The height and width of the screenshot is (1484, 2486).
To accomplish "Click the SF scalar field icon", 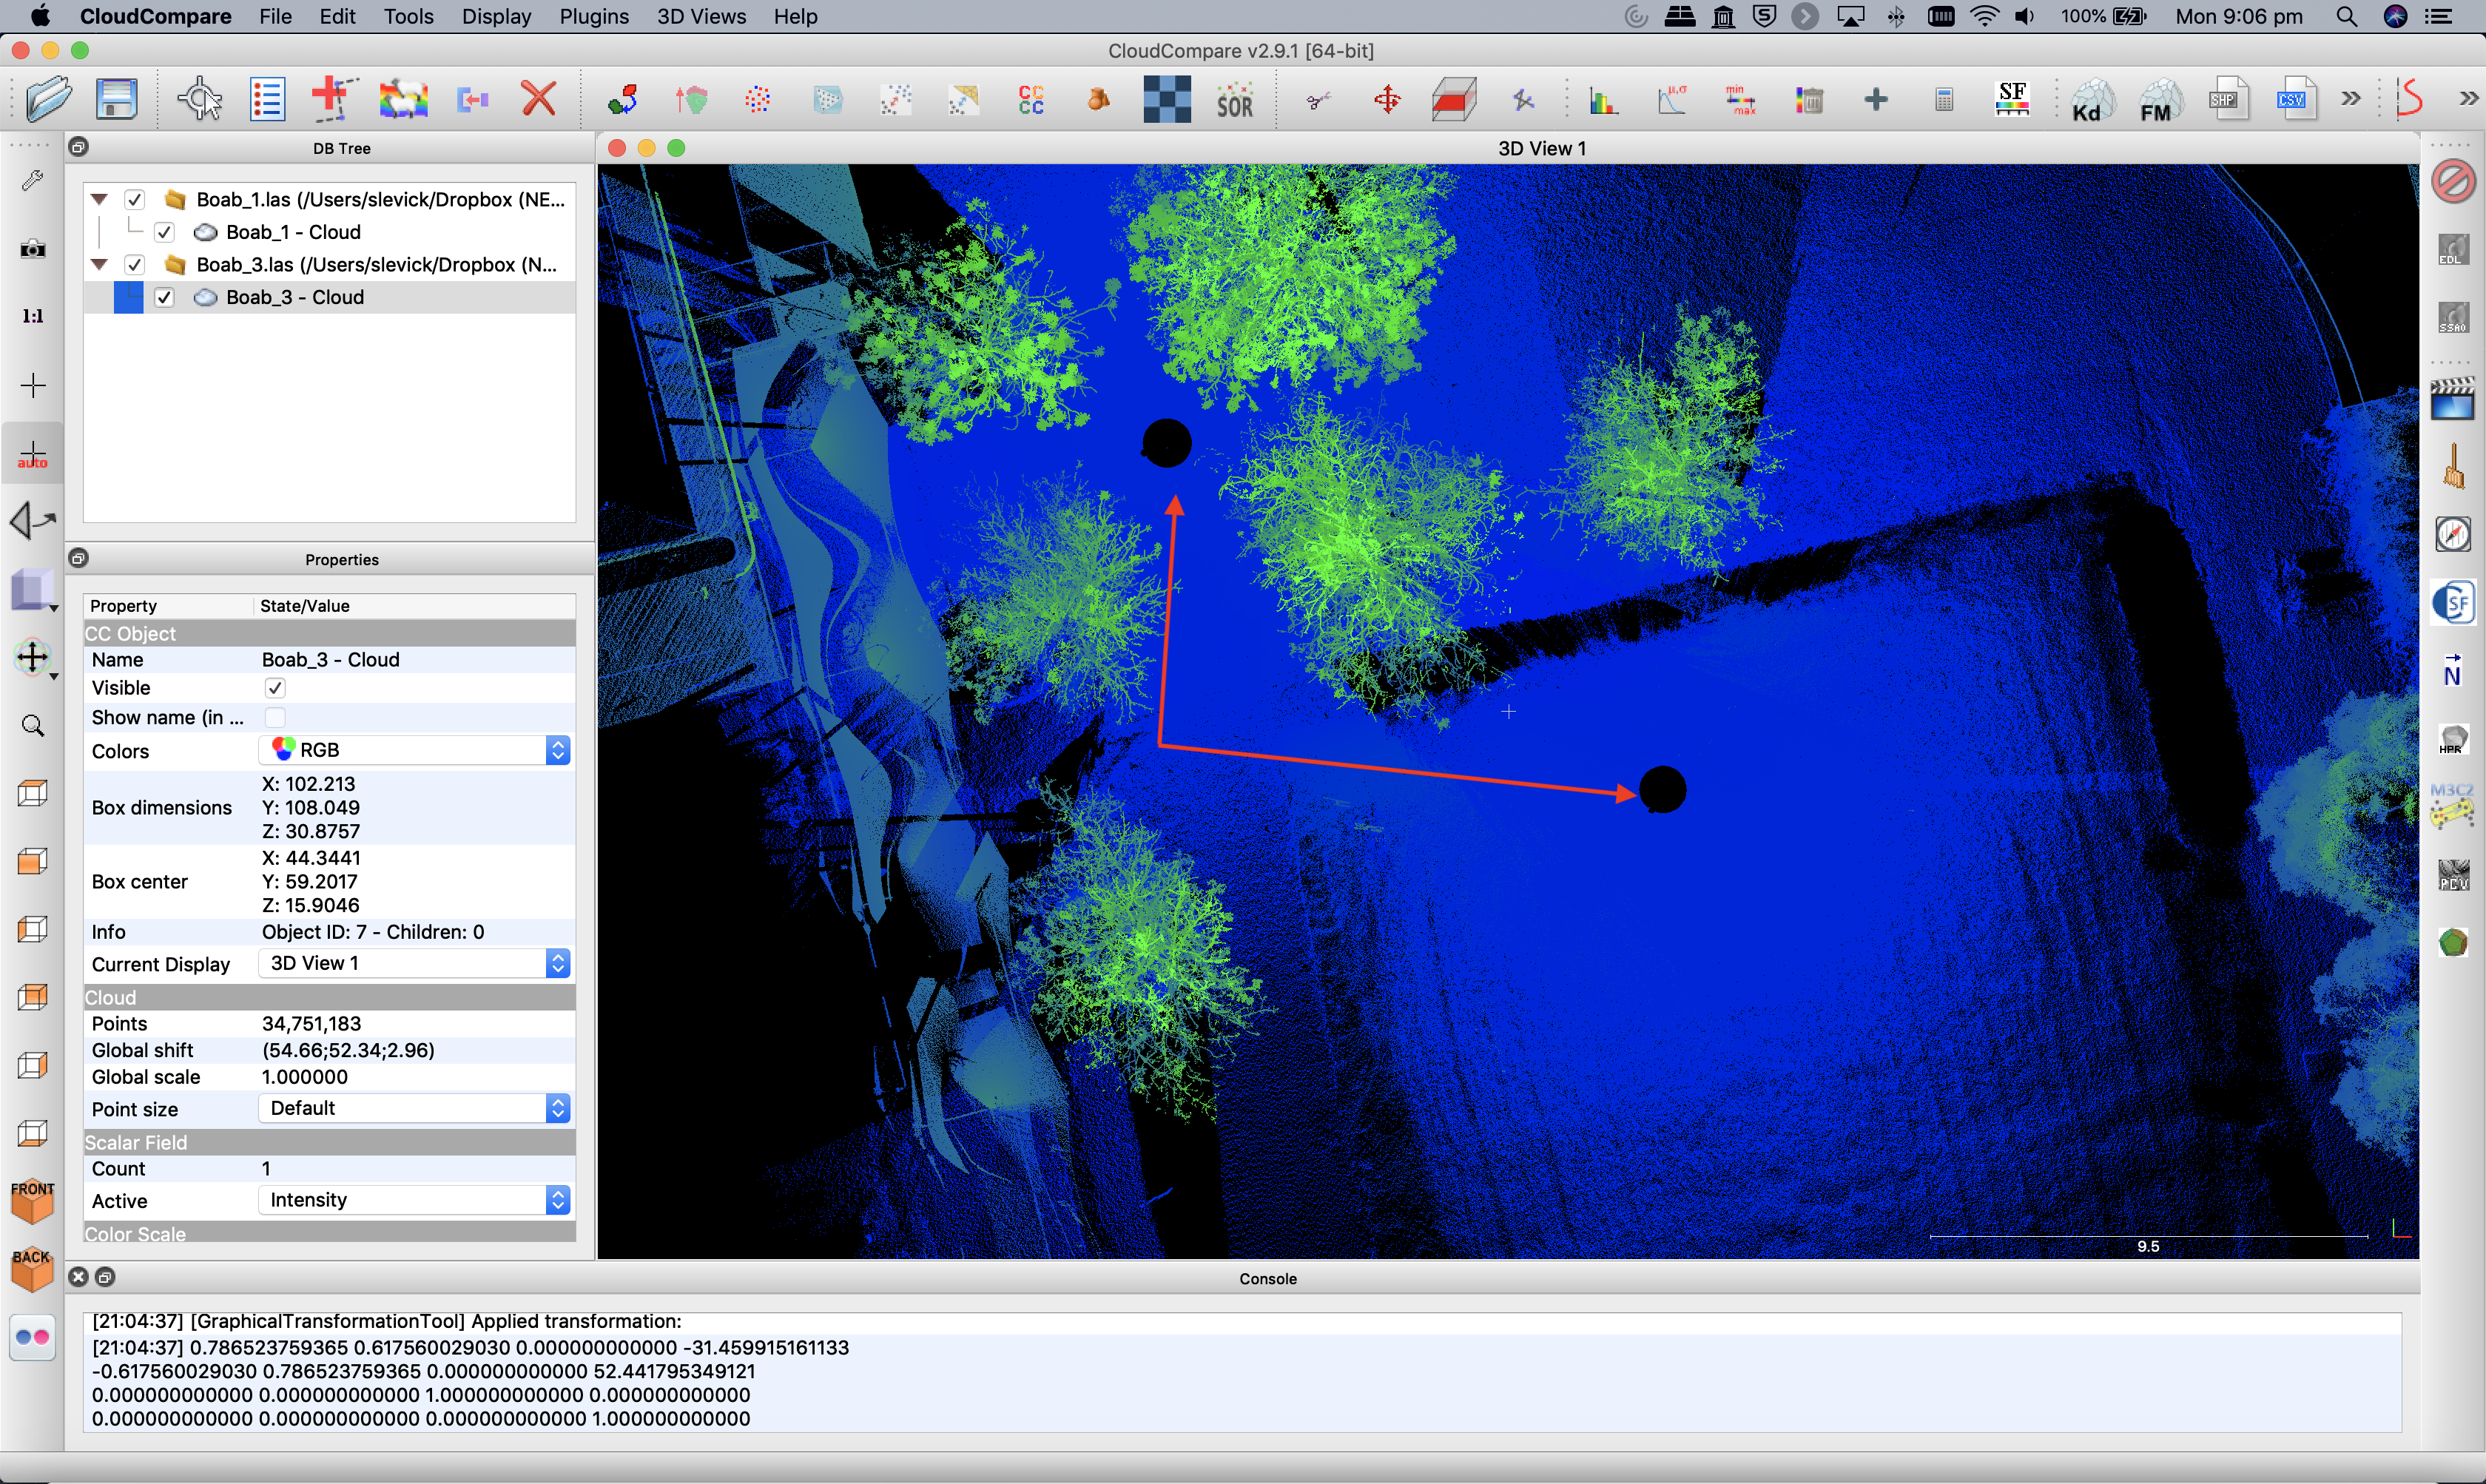I will 2012,99.
